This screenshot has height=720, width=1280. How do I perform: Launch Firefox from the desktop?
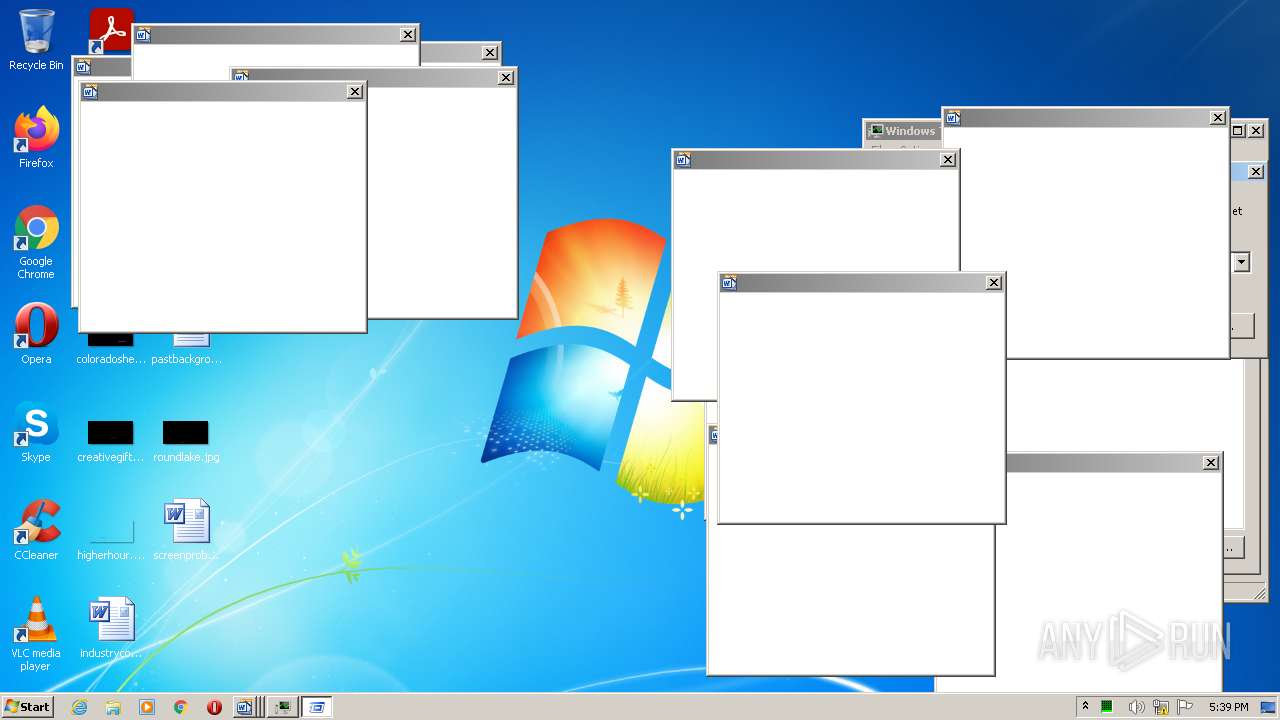pos(36,137)
